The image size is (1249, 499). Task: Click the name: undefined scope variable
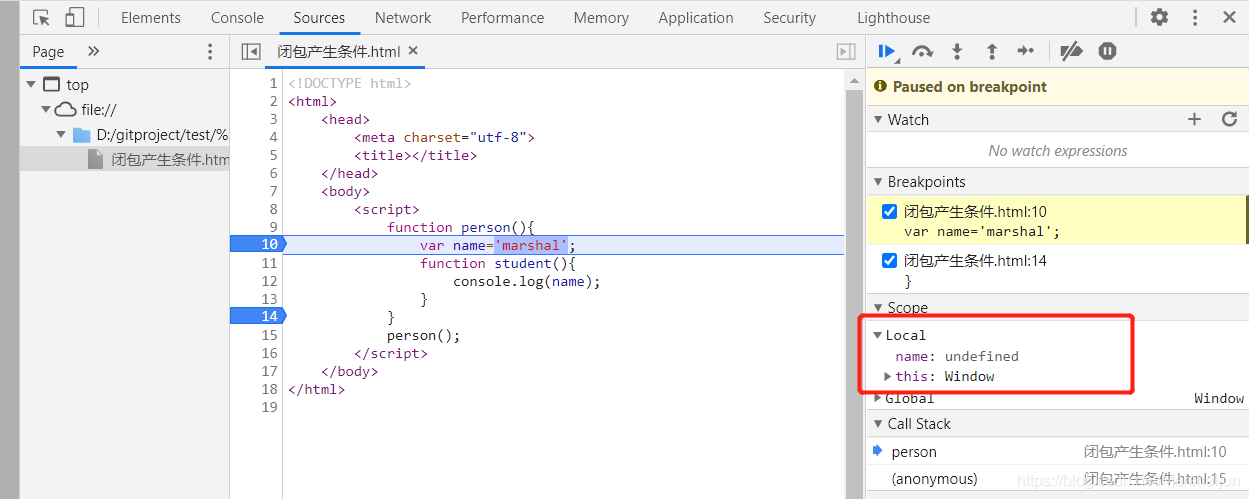(x=957, y=356)
